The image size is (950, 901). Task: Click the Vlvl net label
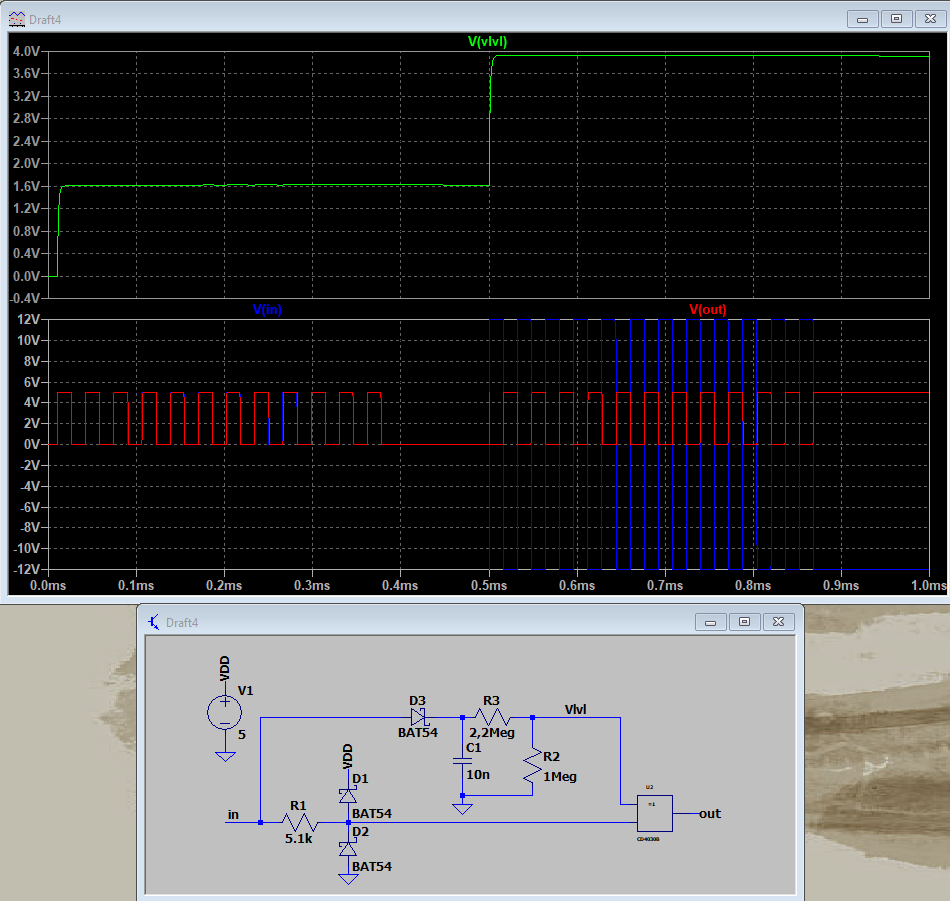(575, 709)
